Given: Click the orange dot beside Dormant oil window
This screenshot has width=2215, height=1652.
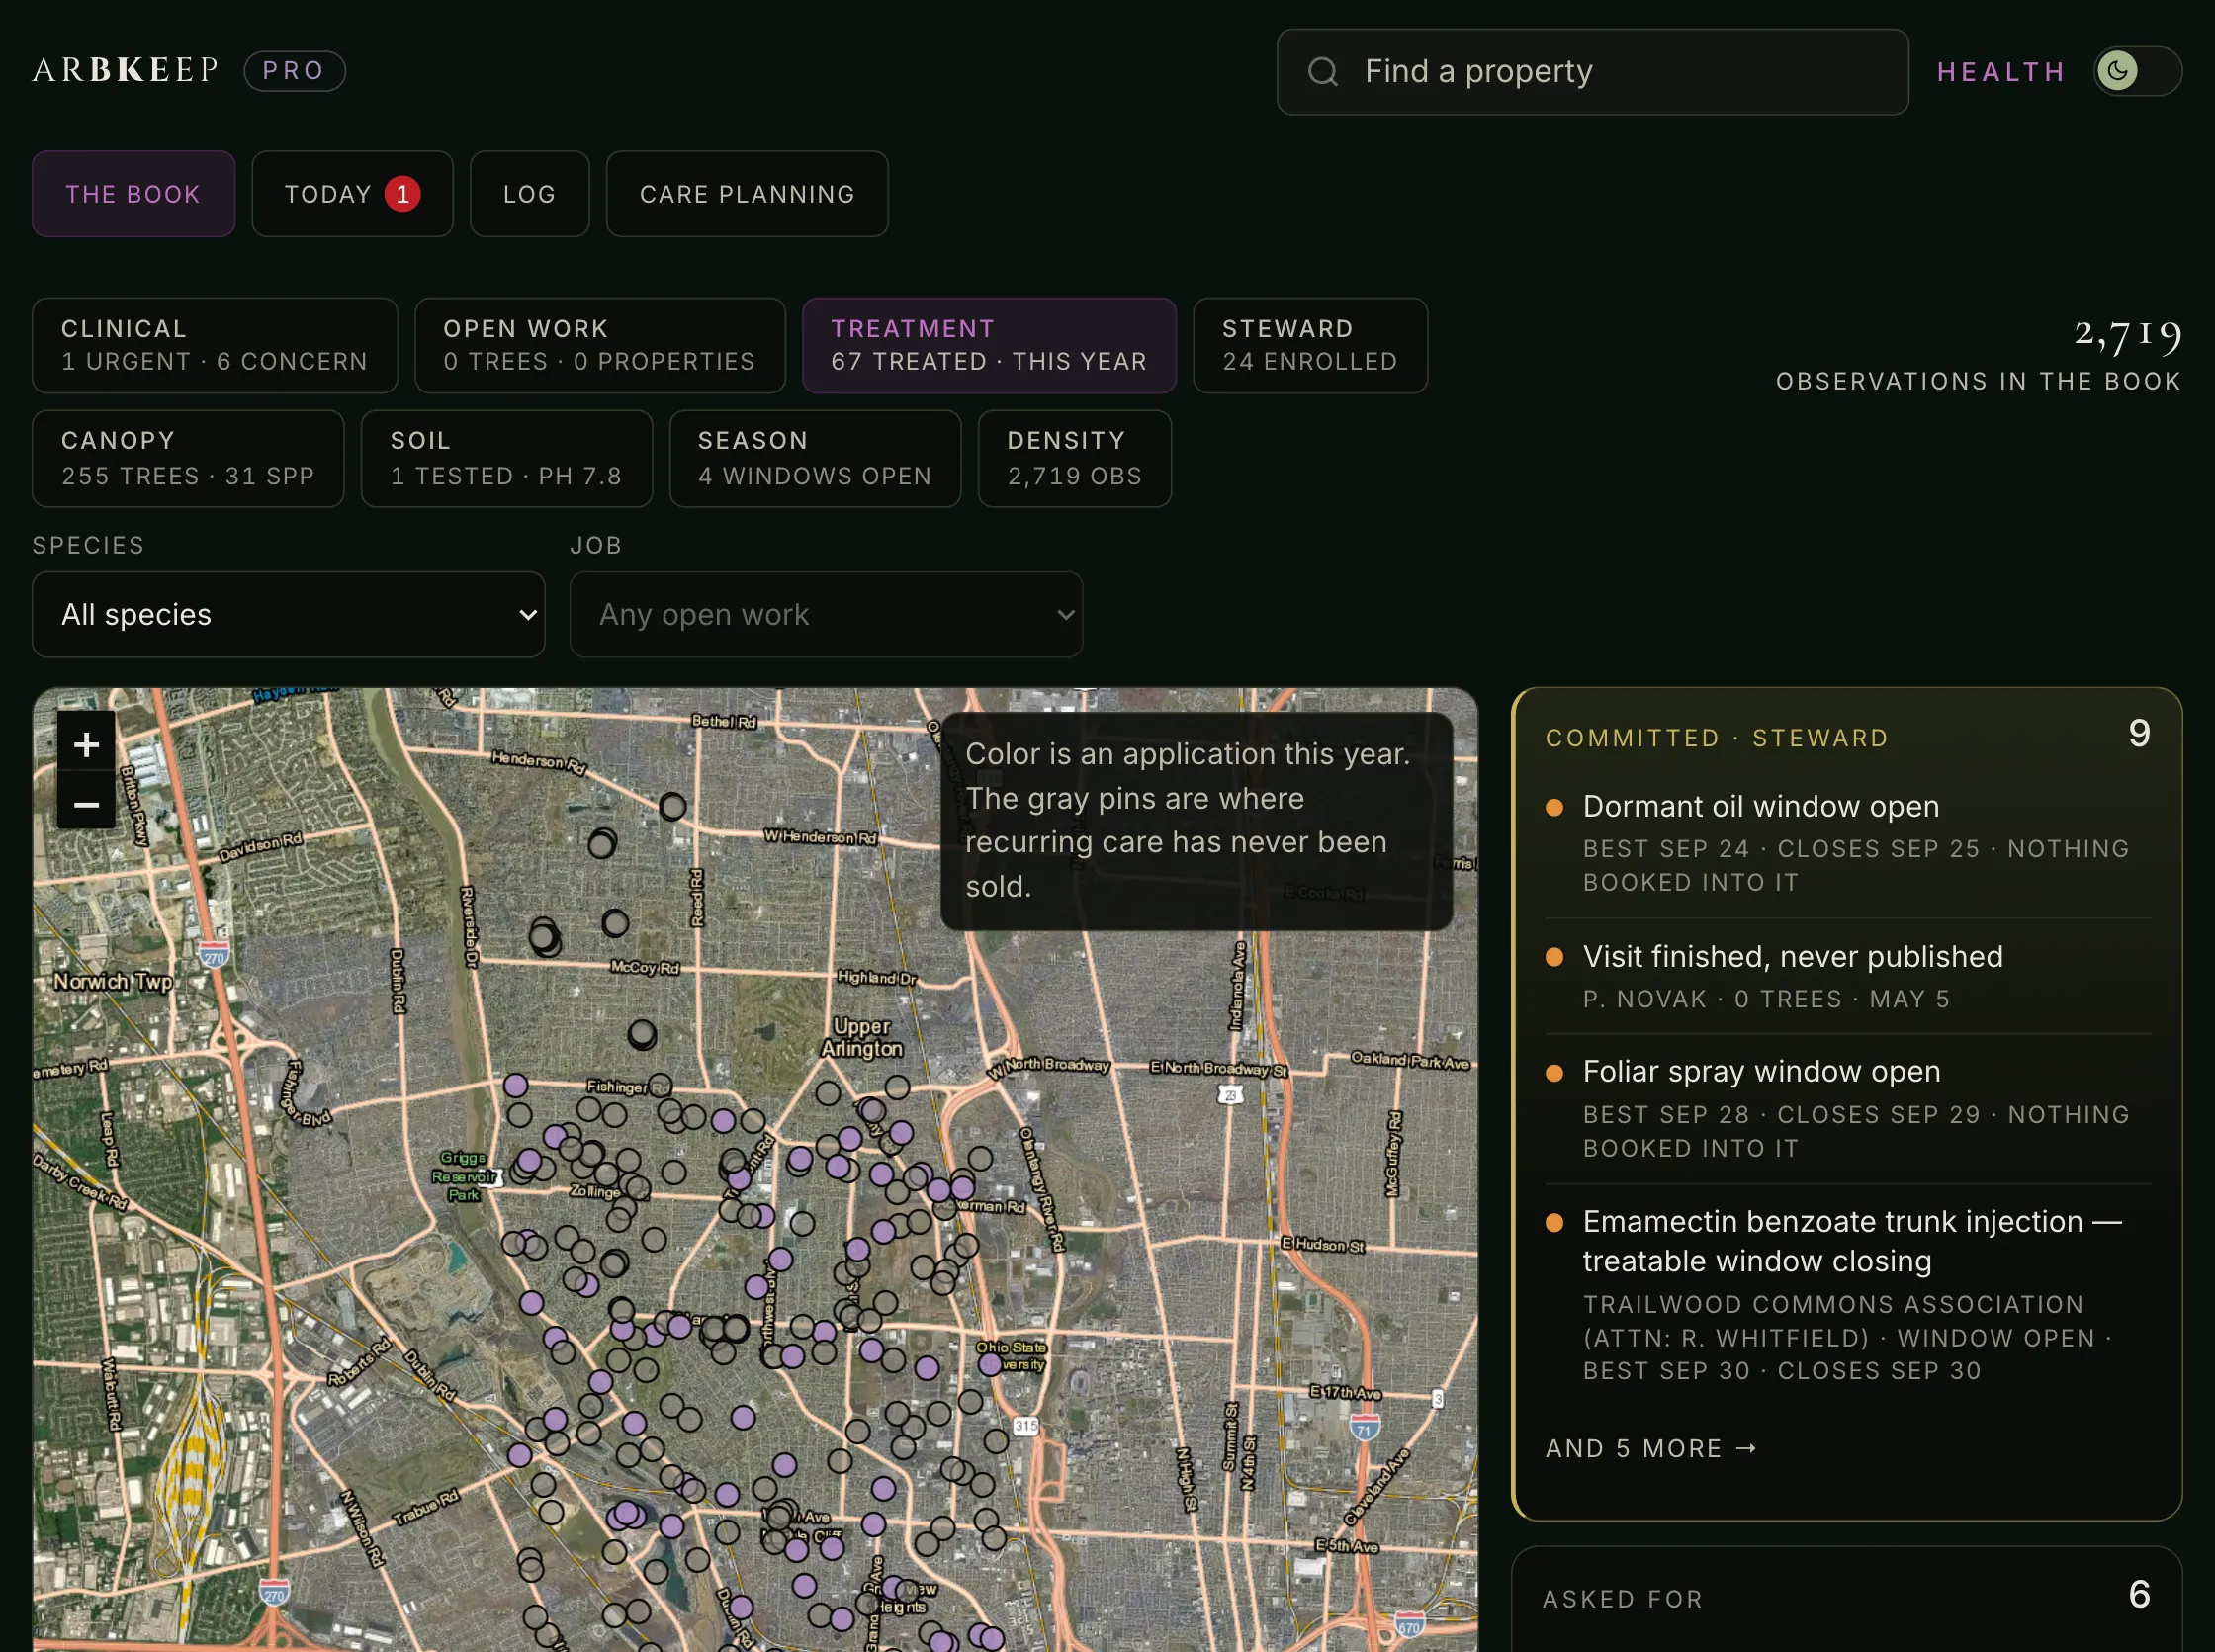Looking at the screenshot, I should pos(1554,807).
